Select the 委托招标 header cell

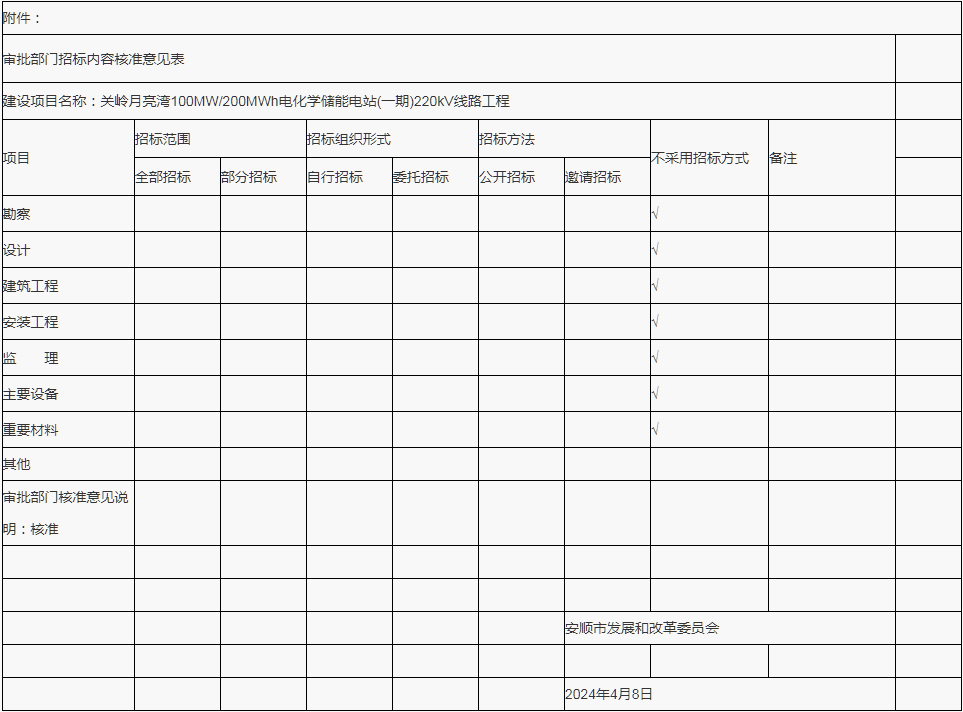pyautogui.click(x=421, y=177)
